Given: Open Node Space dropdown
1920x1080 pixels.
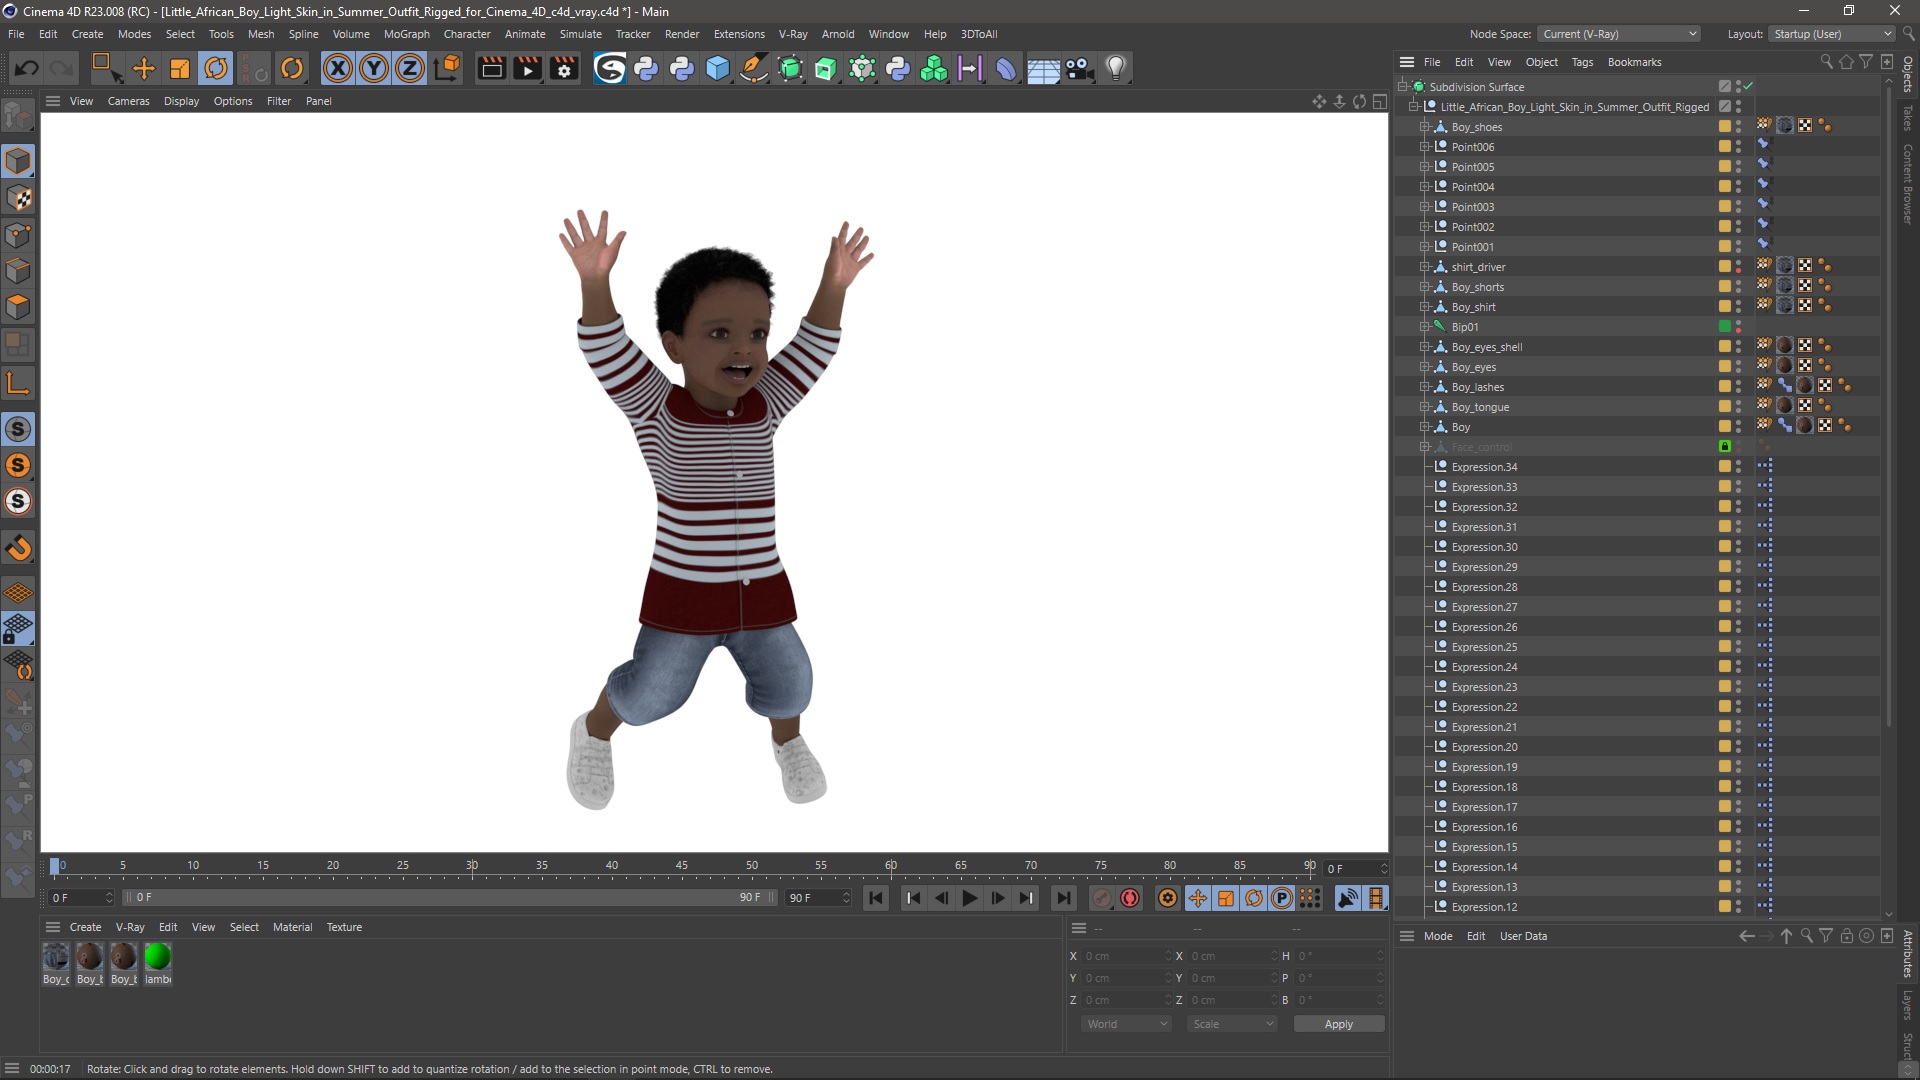Looking at the screenshot, I should click(x=1619, y=34).
